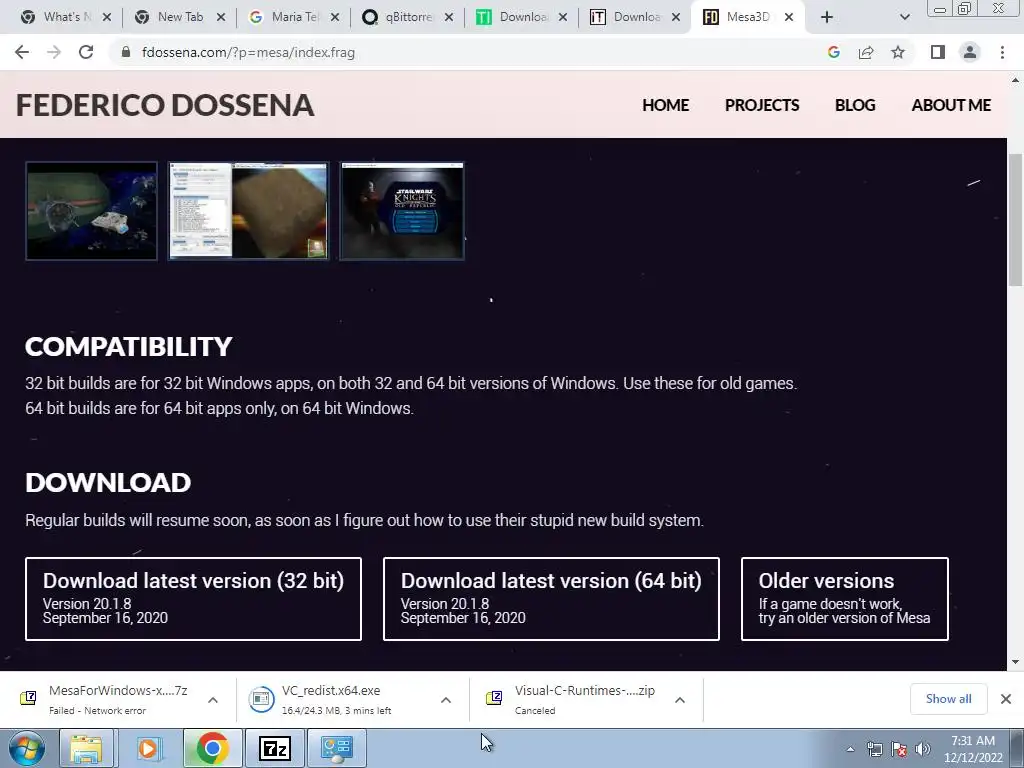Expand MesaForWindows download options chevron
The width and height of the screenshot is (1024, 768).
point(213,700)
